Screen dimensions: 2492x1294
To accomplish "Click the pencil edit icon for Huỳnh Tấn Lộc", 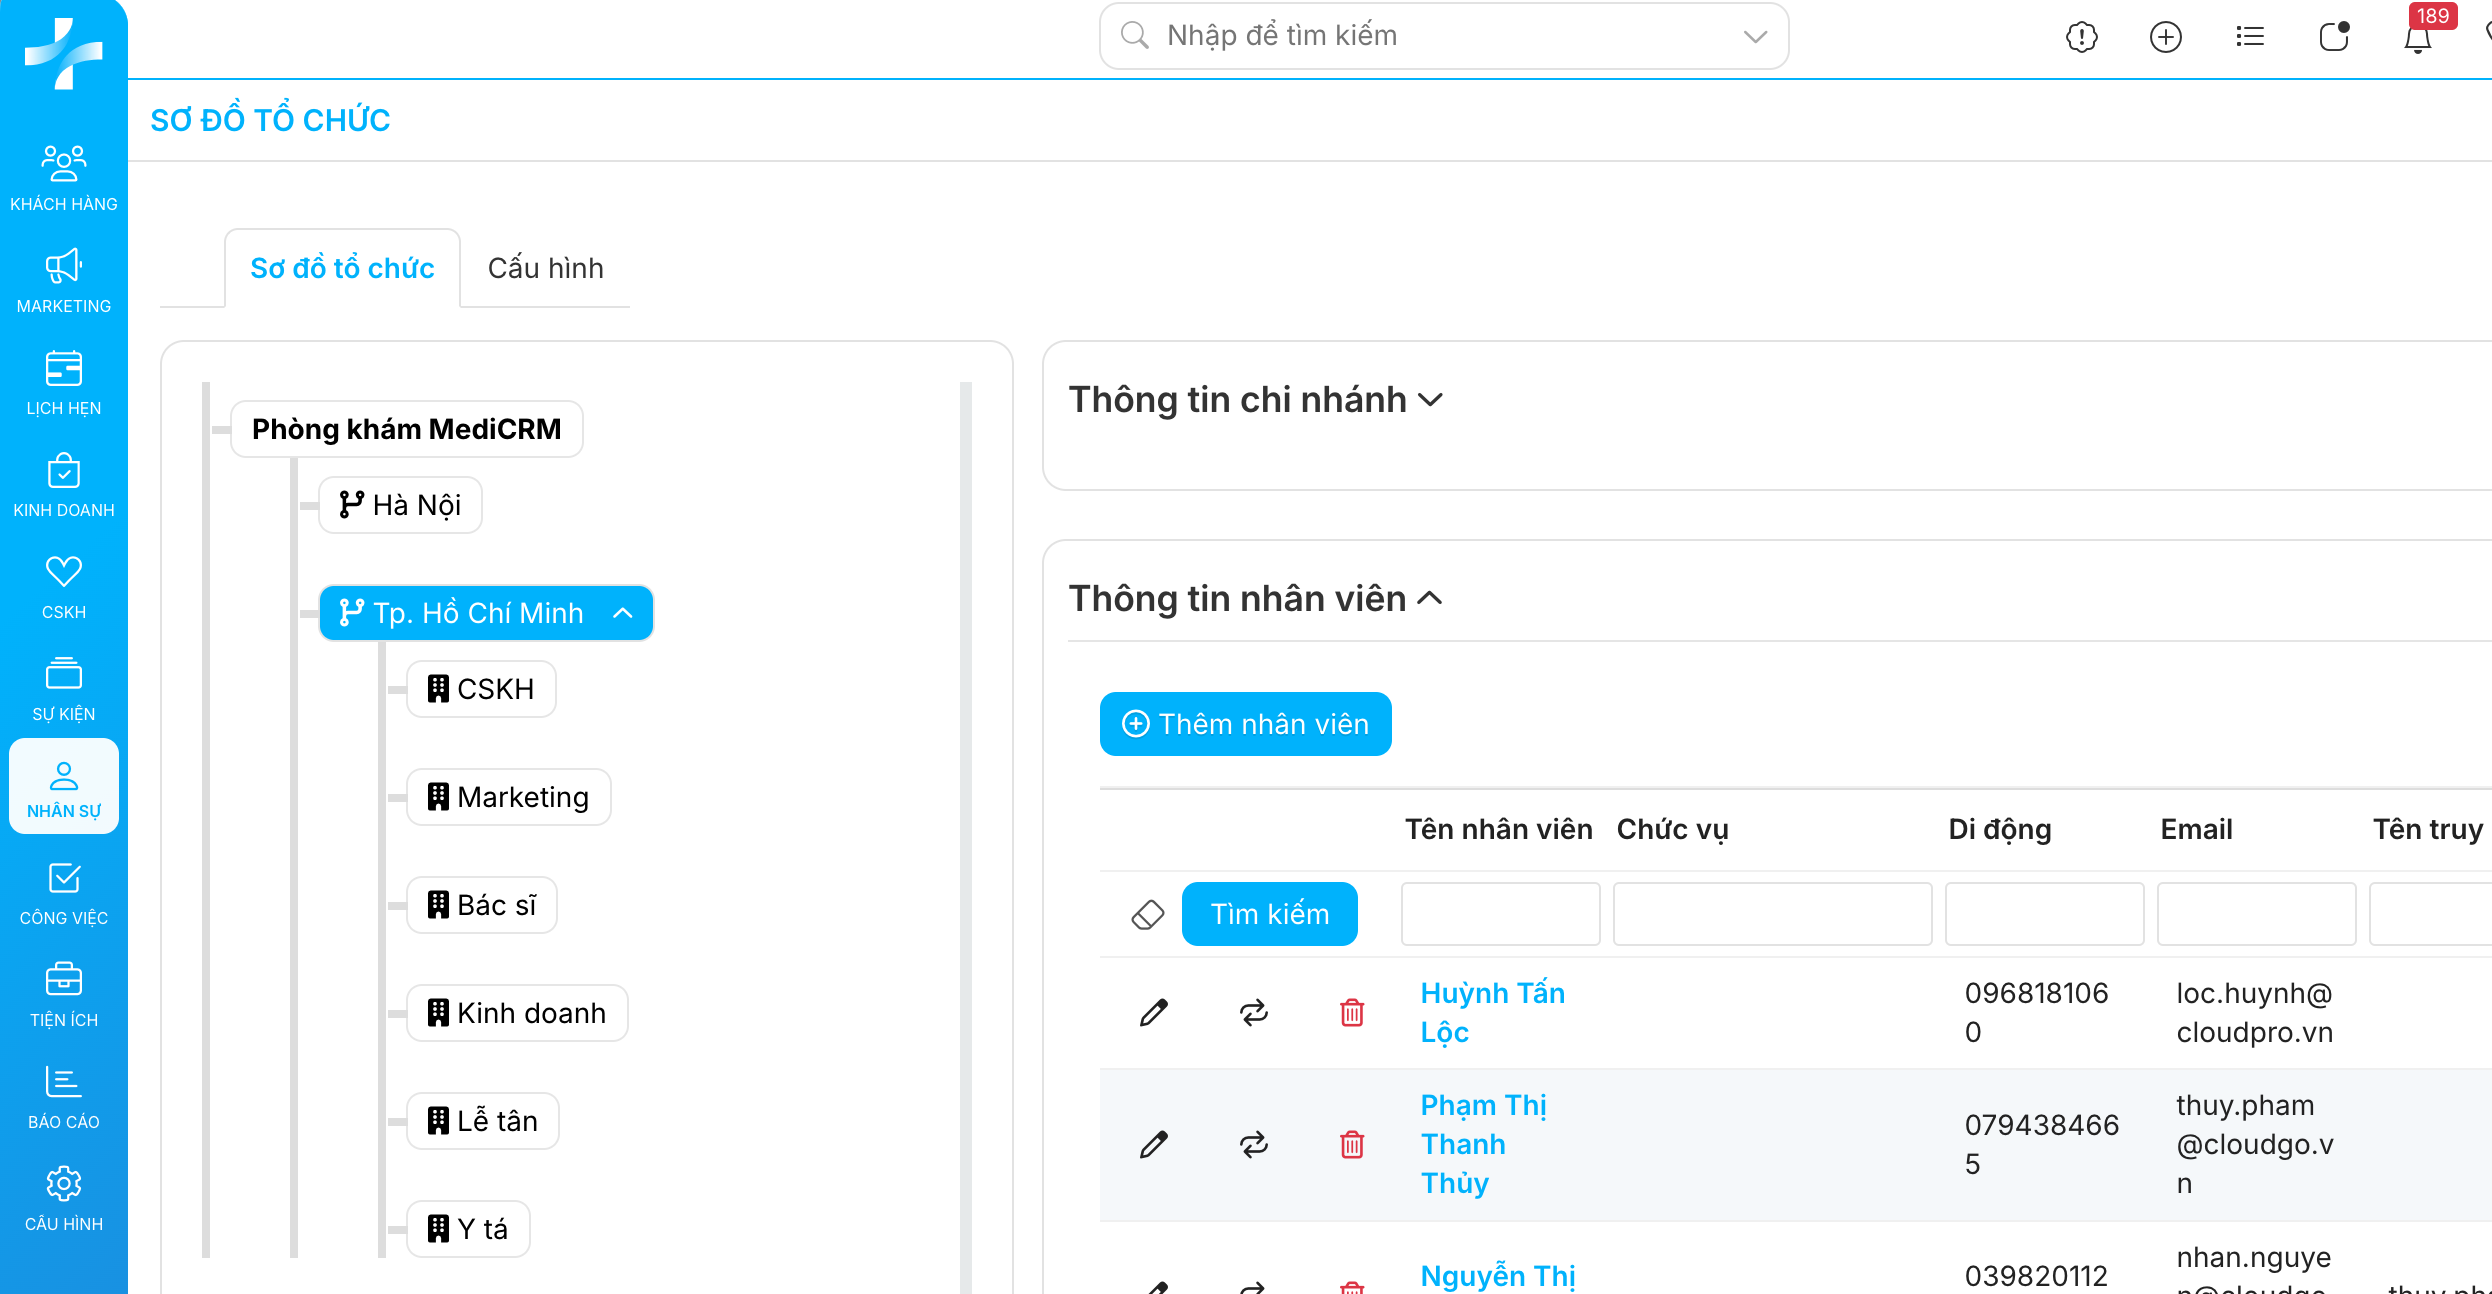I will (1153, 1012).
